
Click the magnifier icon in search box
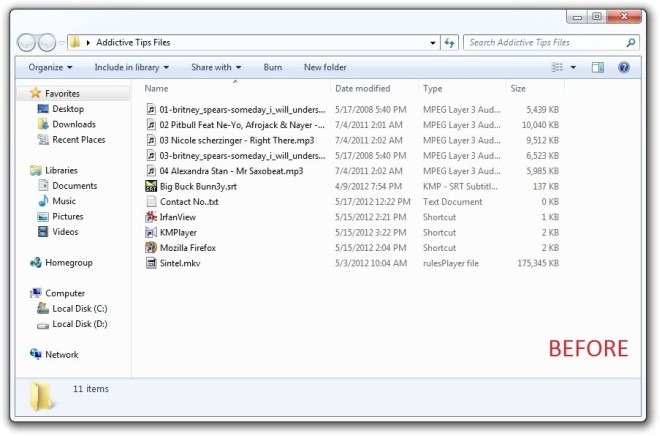coord(630,43)
